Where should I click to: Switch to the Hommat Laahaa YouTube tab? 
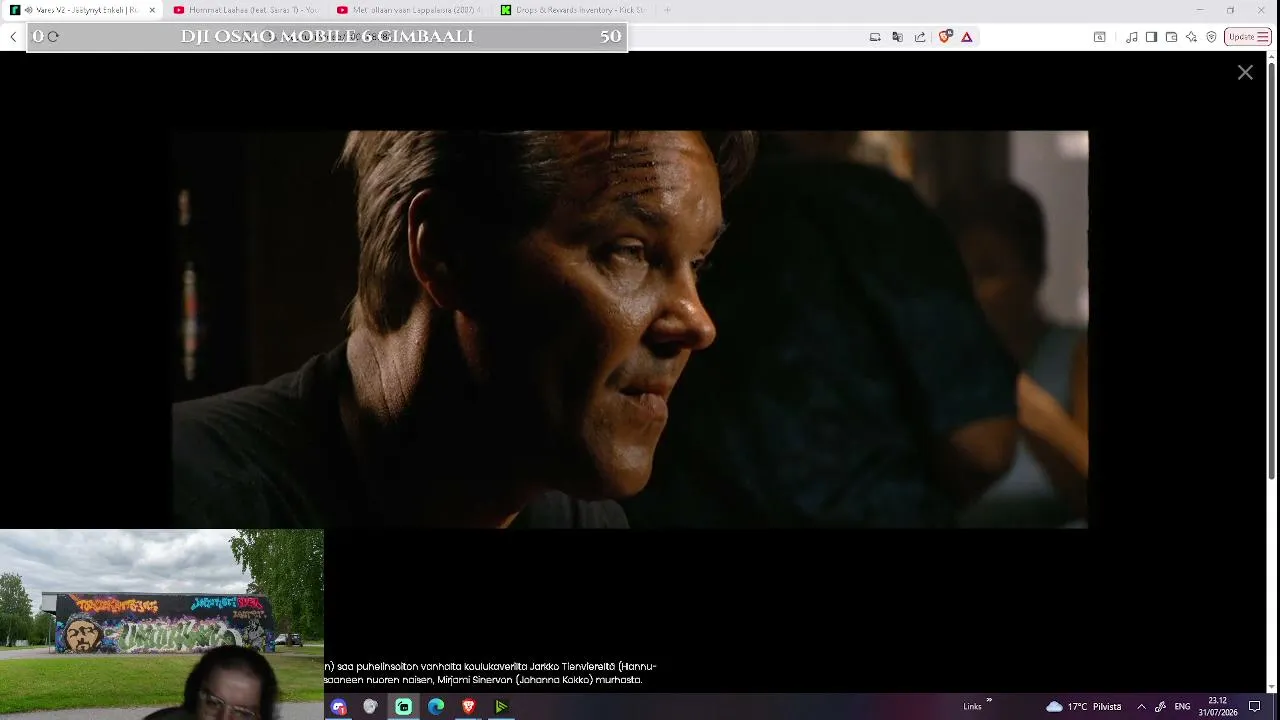click(247, 10)
